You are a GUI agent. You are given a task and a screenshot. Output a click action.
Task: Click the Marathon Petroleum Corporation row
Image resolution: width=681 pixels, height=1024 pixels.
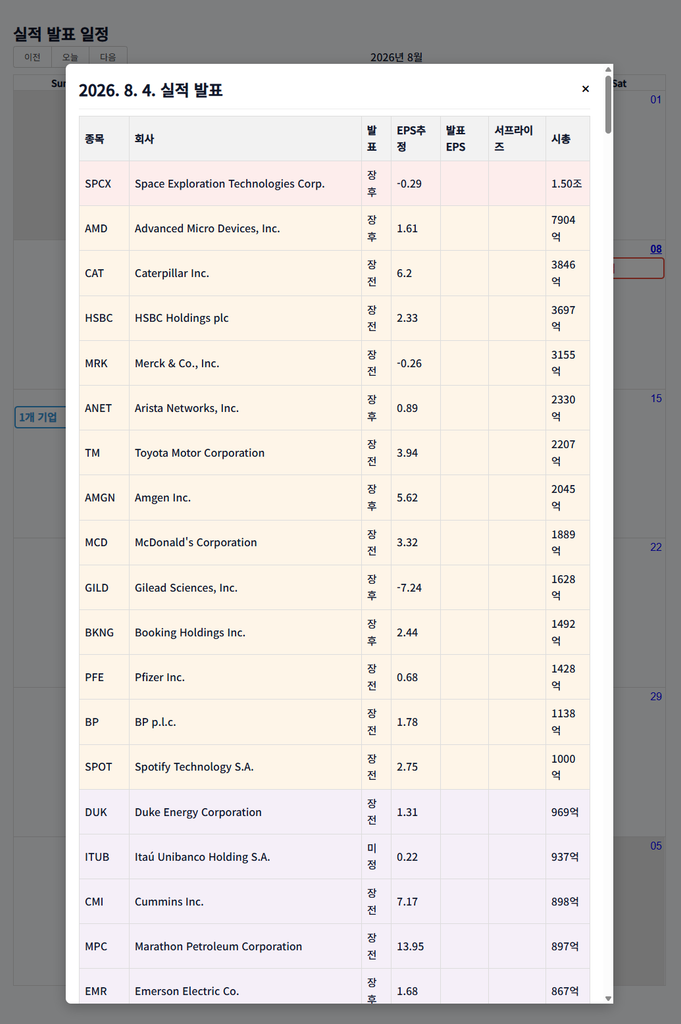pyautogui.click(x=334, y=946)
